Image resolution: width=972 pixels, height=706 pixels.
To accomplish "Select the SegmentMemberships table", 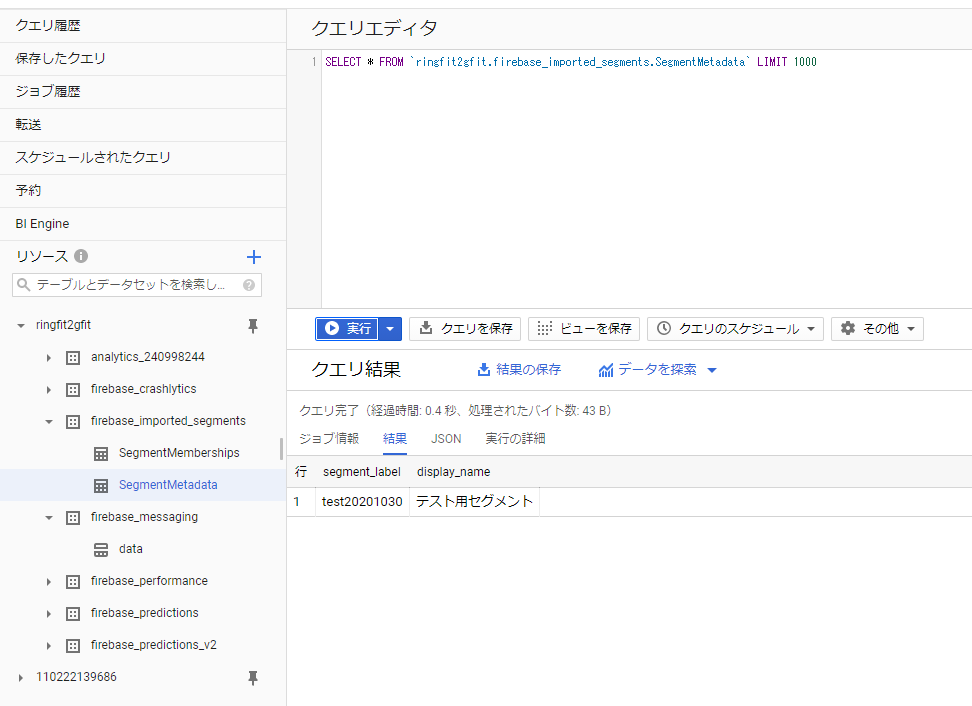I will point(179,453).
